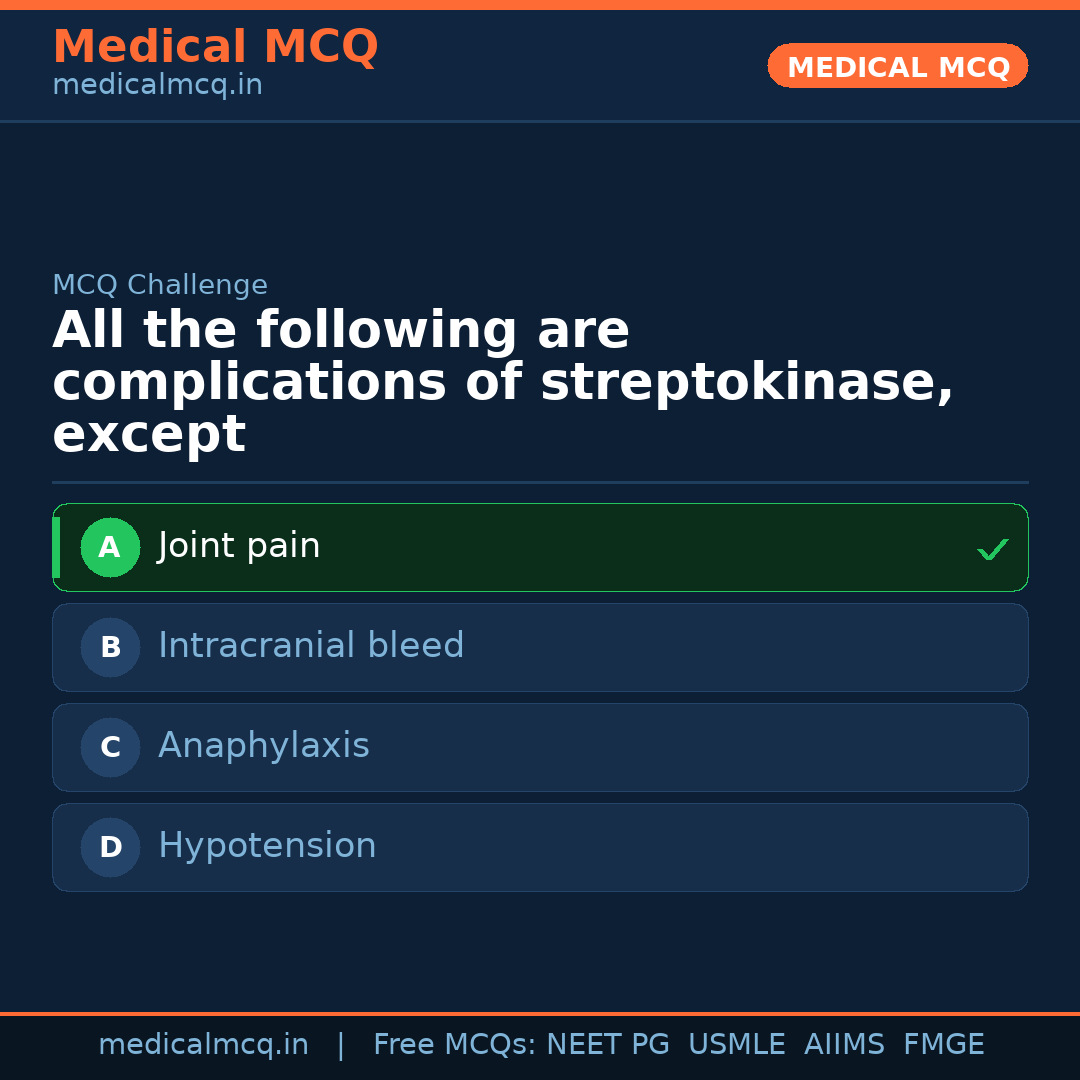Click the circular A badge icon
The height and width of the screenshot is (1080, 1080).
click(x=110, y=547)
